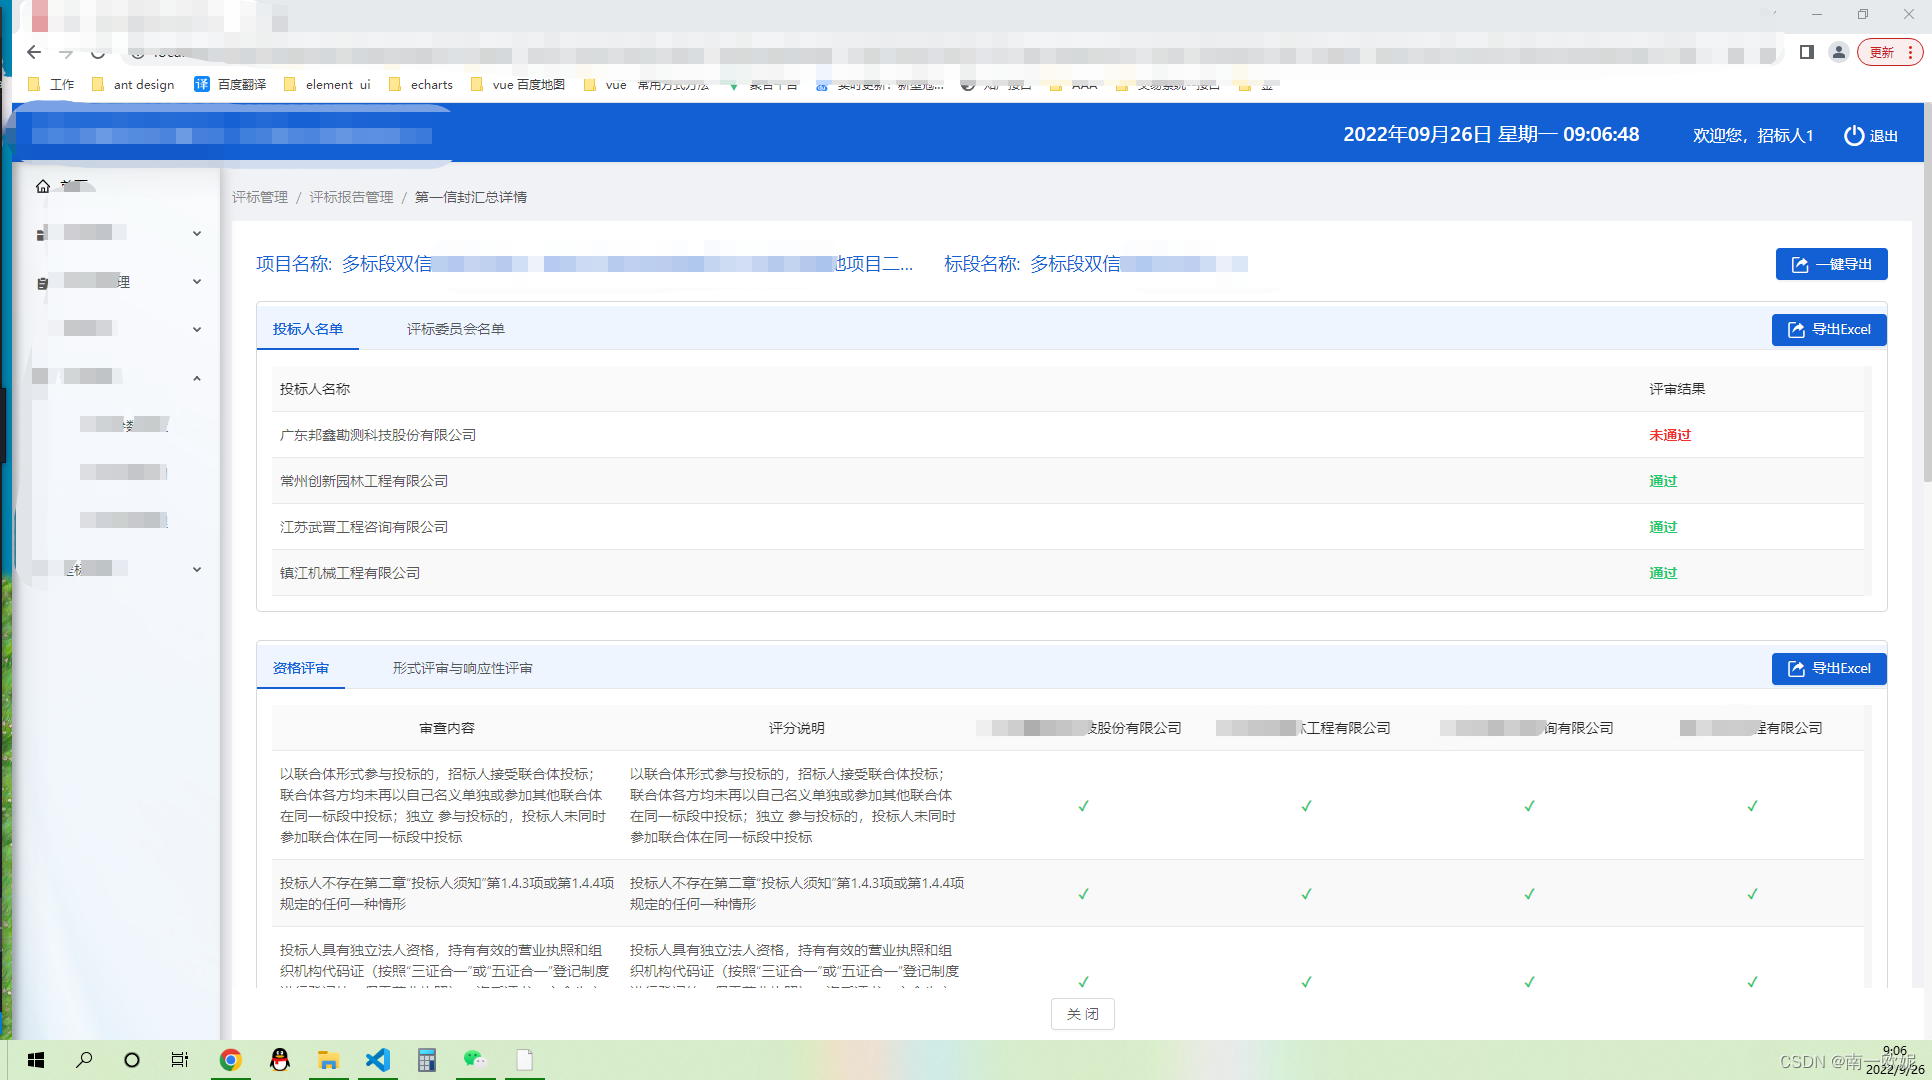Screen dimensions: 1932x1080
Task: Open the vue 百度地图 bookmark folder
Action: 517,84
